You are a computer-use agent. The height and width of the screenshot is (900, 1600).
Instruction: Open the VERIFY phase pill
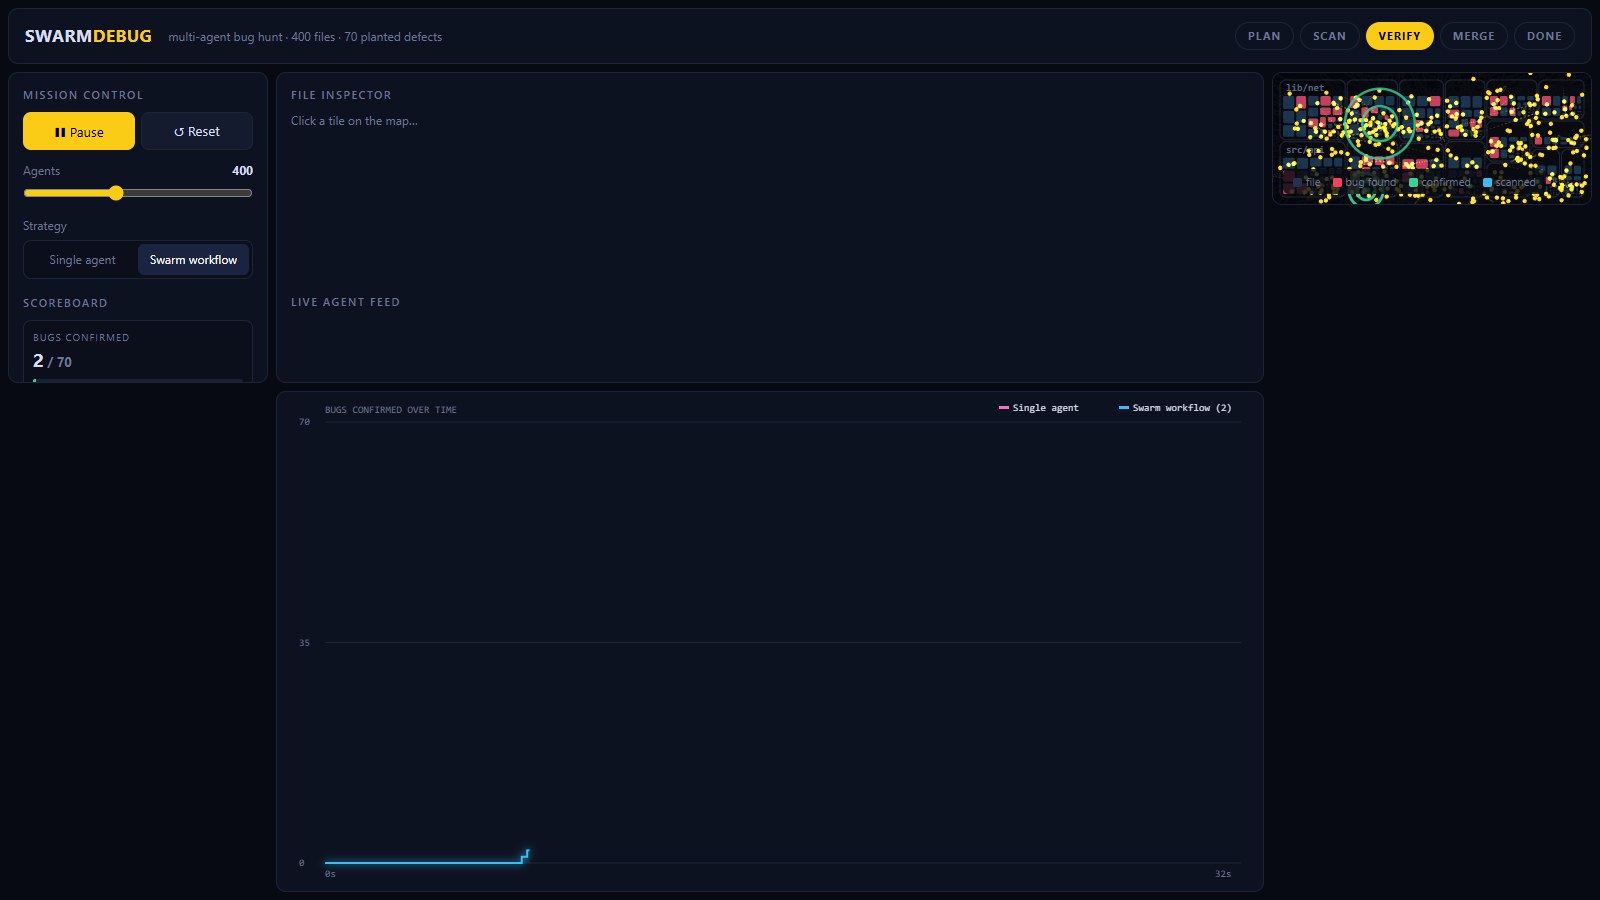pyautogui.click(x=1399, y=36)
